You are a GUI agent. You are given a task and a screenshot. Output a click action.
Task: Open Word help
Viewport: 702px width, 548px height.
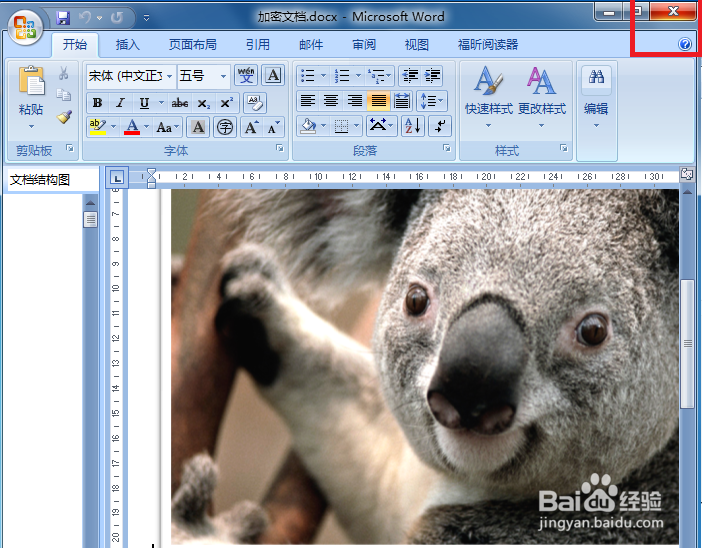[x=685, y=44]
